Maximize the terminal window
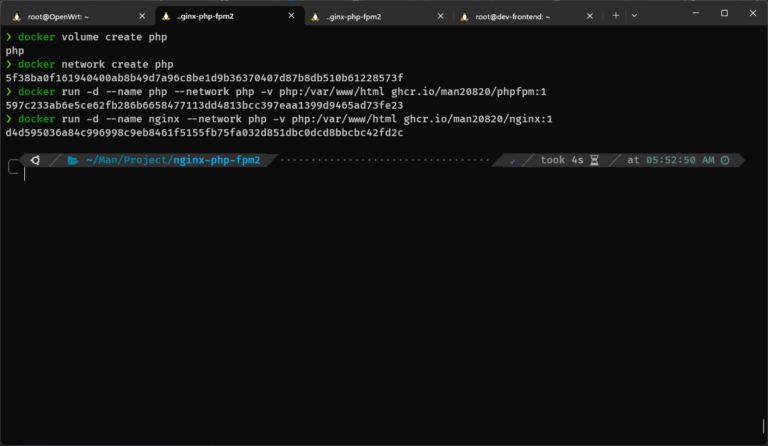The image size is (768, 446). click(724, 13)
